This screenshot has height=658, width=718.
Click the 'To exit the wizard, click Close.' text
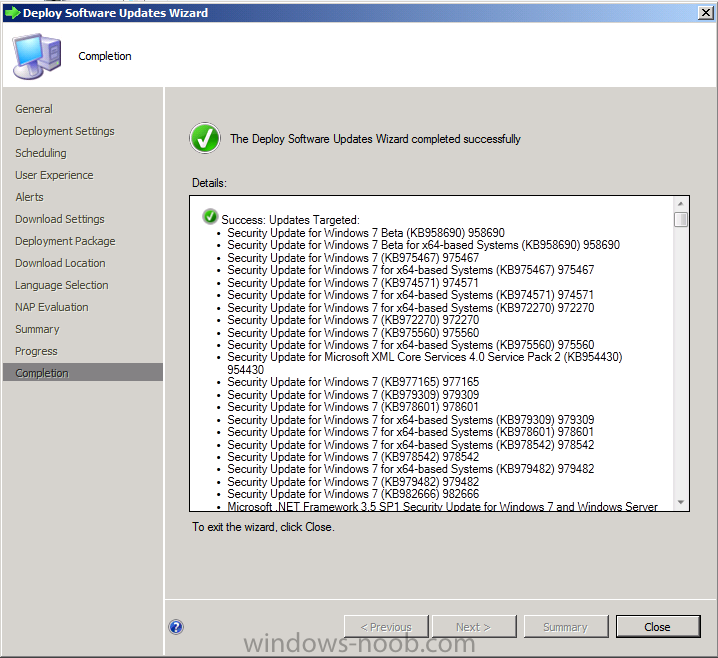point(263,527)
